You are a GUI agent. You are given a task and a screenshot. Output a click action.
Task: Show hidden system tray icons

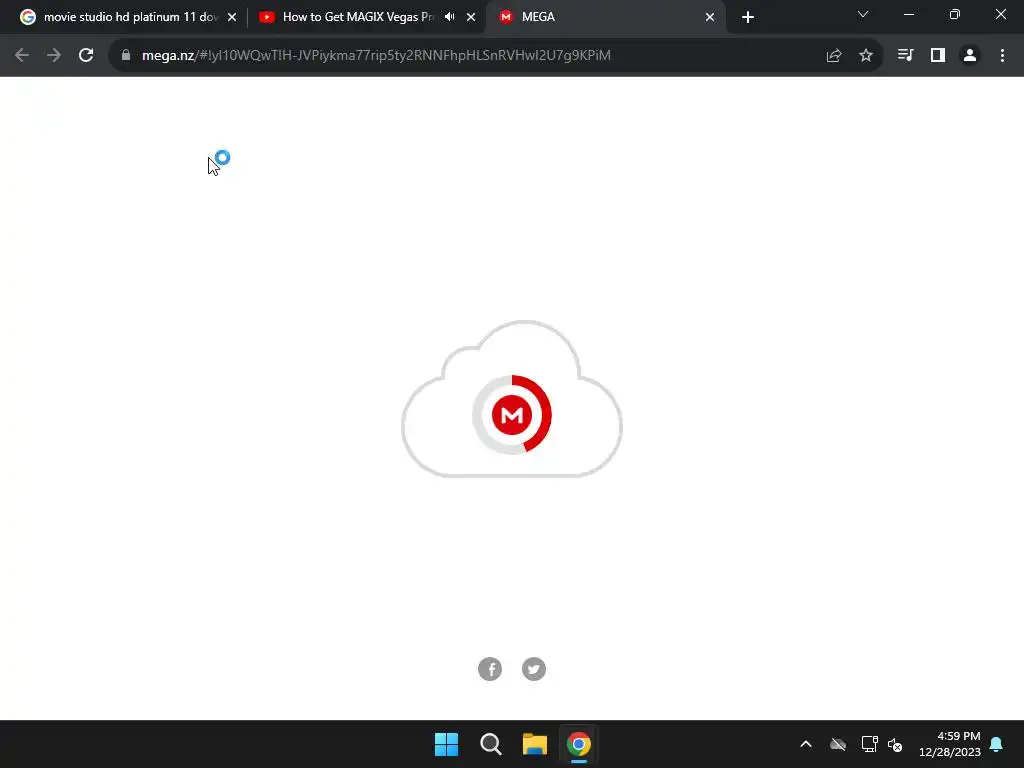[x=806, y=744]
